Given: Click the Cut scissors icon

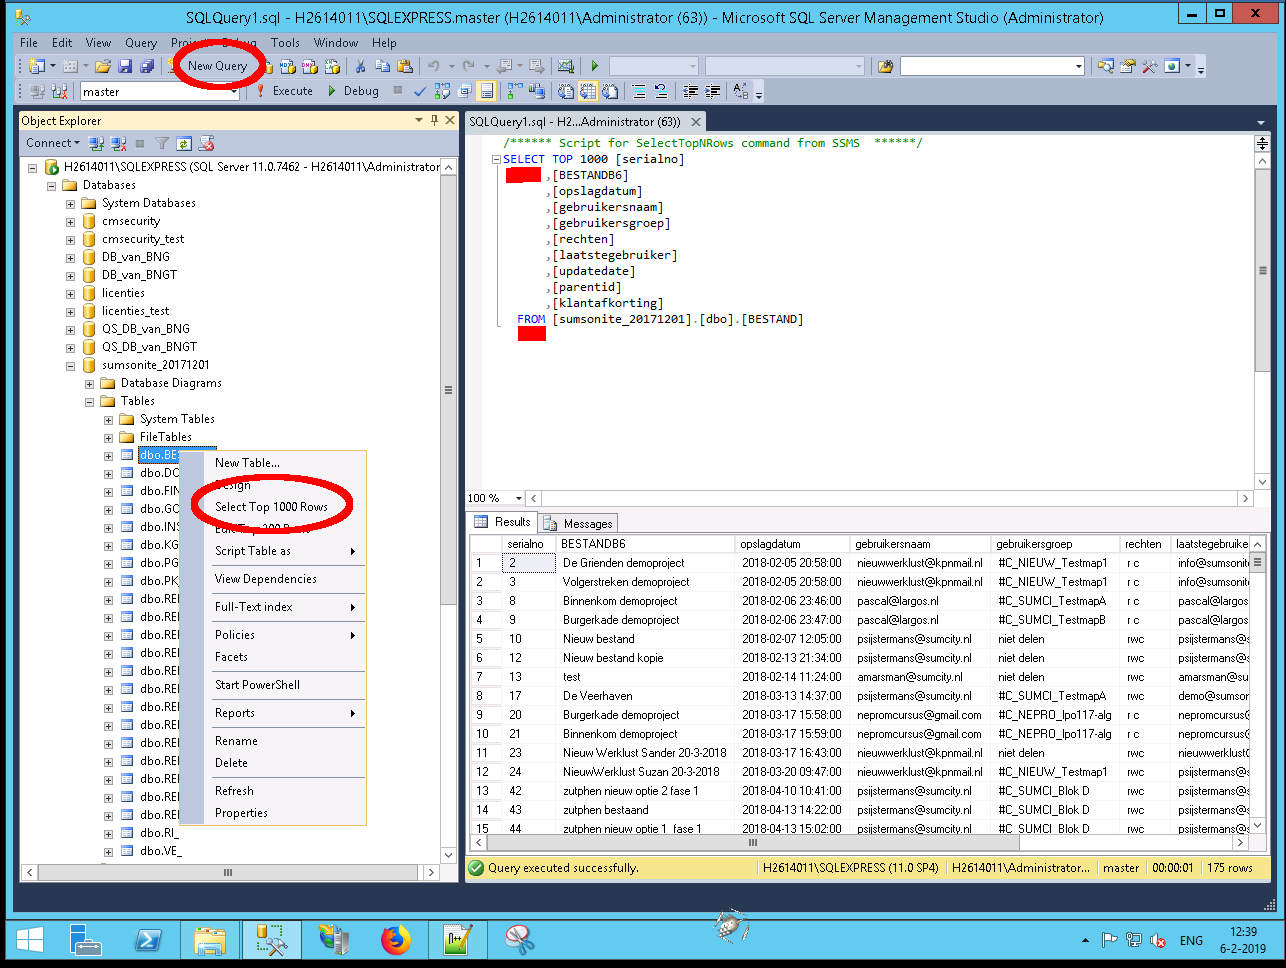Looking at the screenshot, I should (360, 66).
